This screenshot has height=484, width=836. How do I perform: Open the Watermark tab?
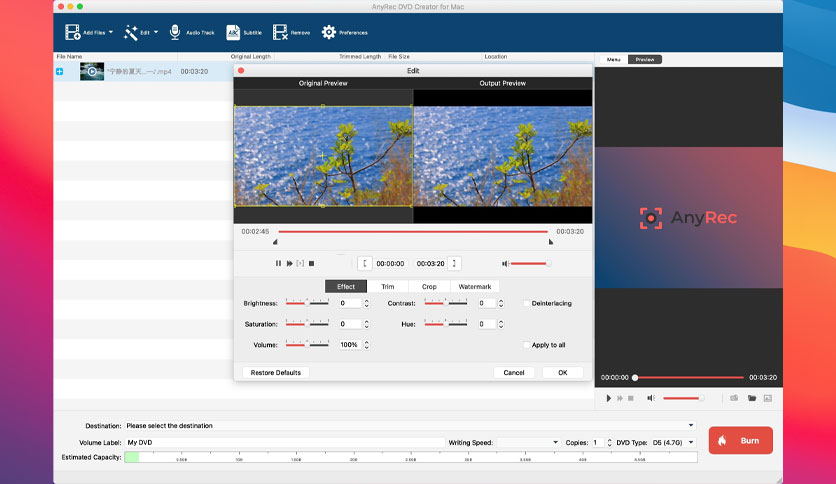click(475, 287)
